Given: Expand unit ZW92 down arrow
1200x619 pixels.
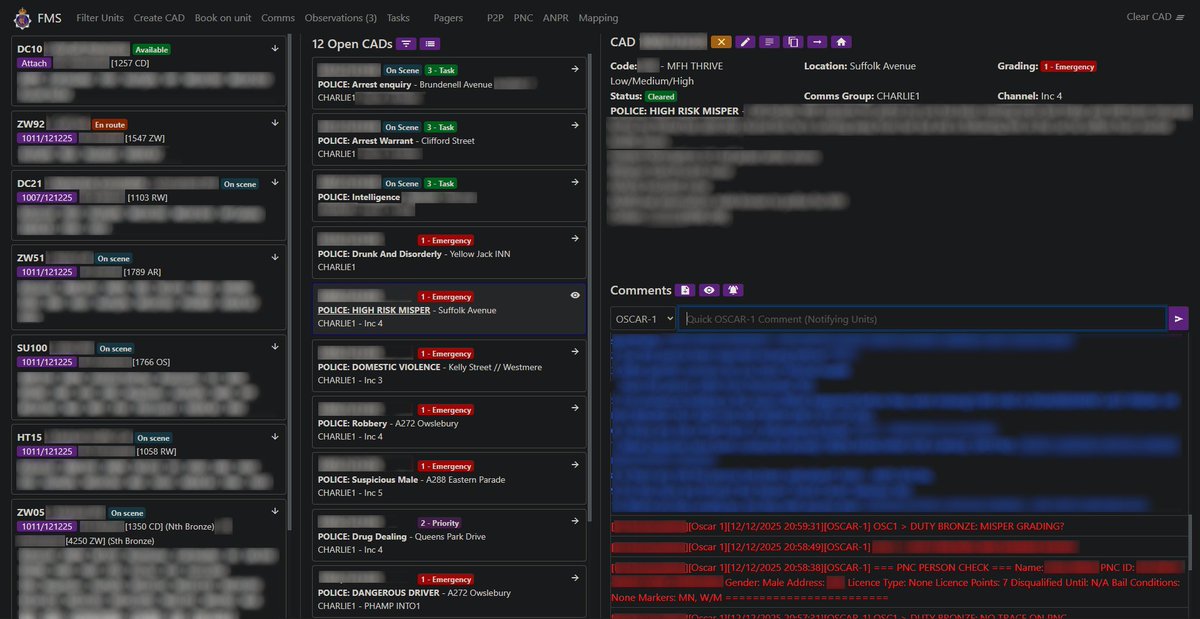Looking at the screenshot, I should click(x=275, y=123).
